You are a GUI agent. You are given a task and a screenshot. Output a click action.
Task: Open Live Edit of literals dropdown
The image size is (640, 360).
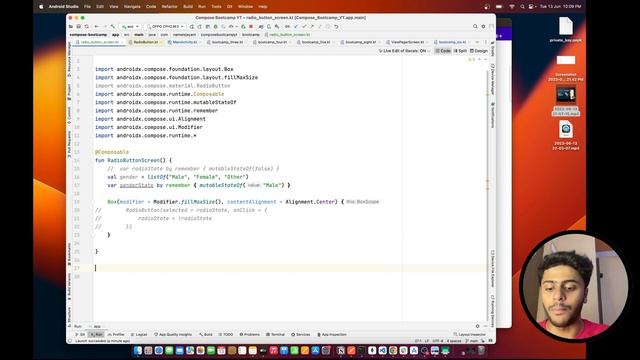[x=404, y=51]
